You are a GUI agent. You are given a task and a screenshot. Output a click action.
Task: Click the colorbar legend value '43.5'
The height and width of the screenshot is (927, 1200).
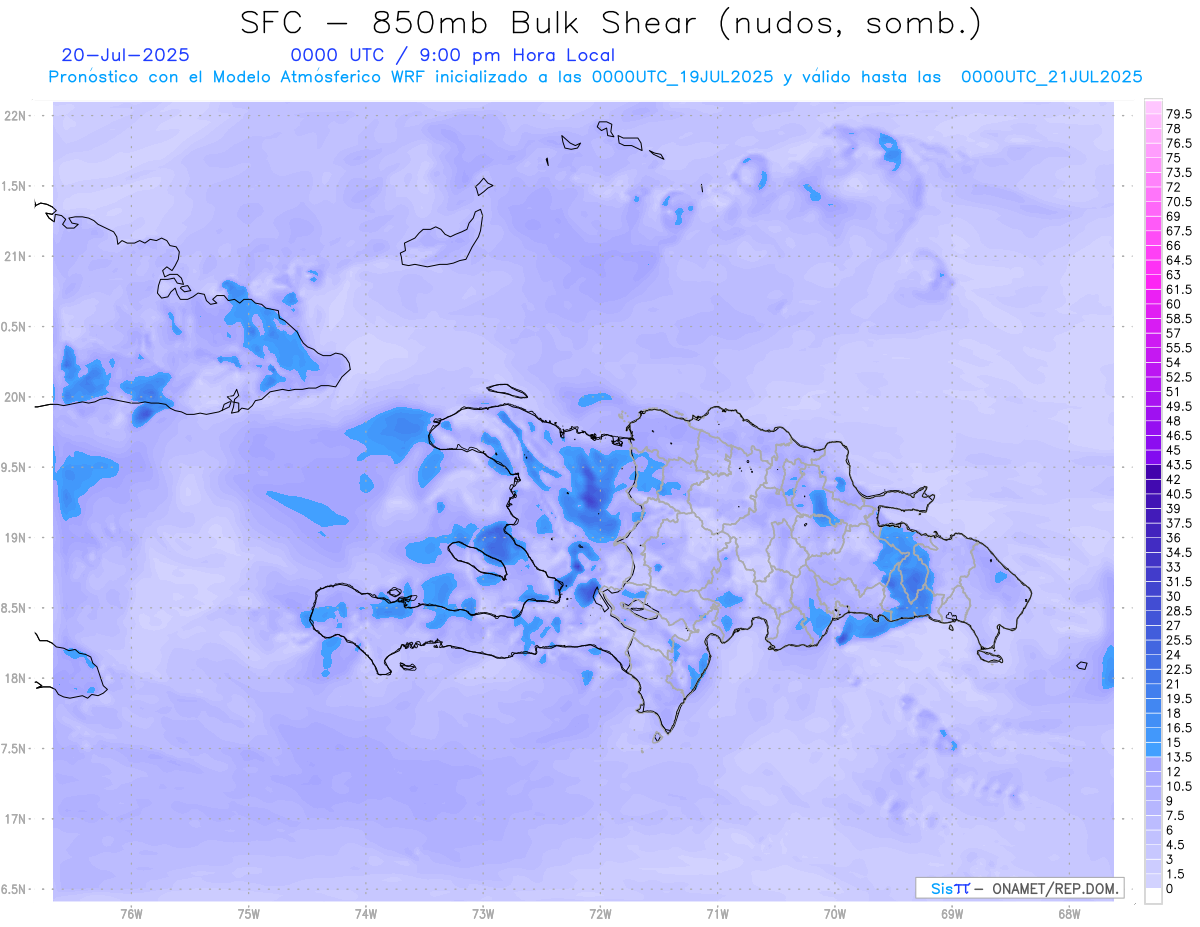pyautogui.click(x=1180, y=465)
